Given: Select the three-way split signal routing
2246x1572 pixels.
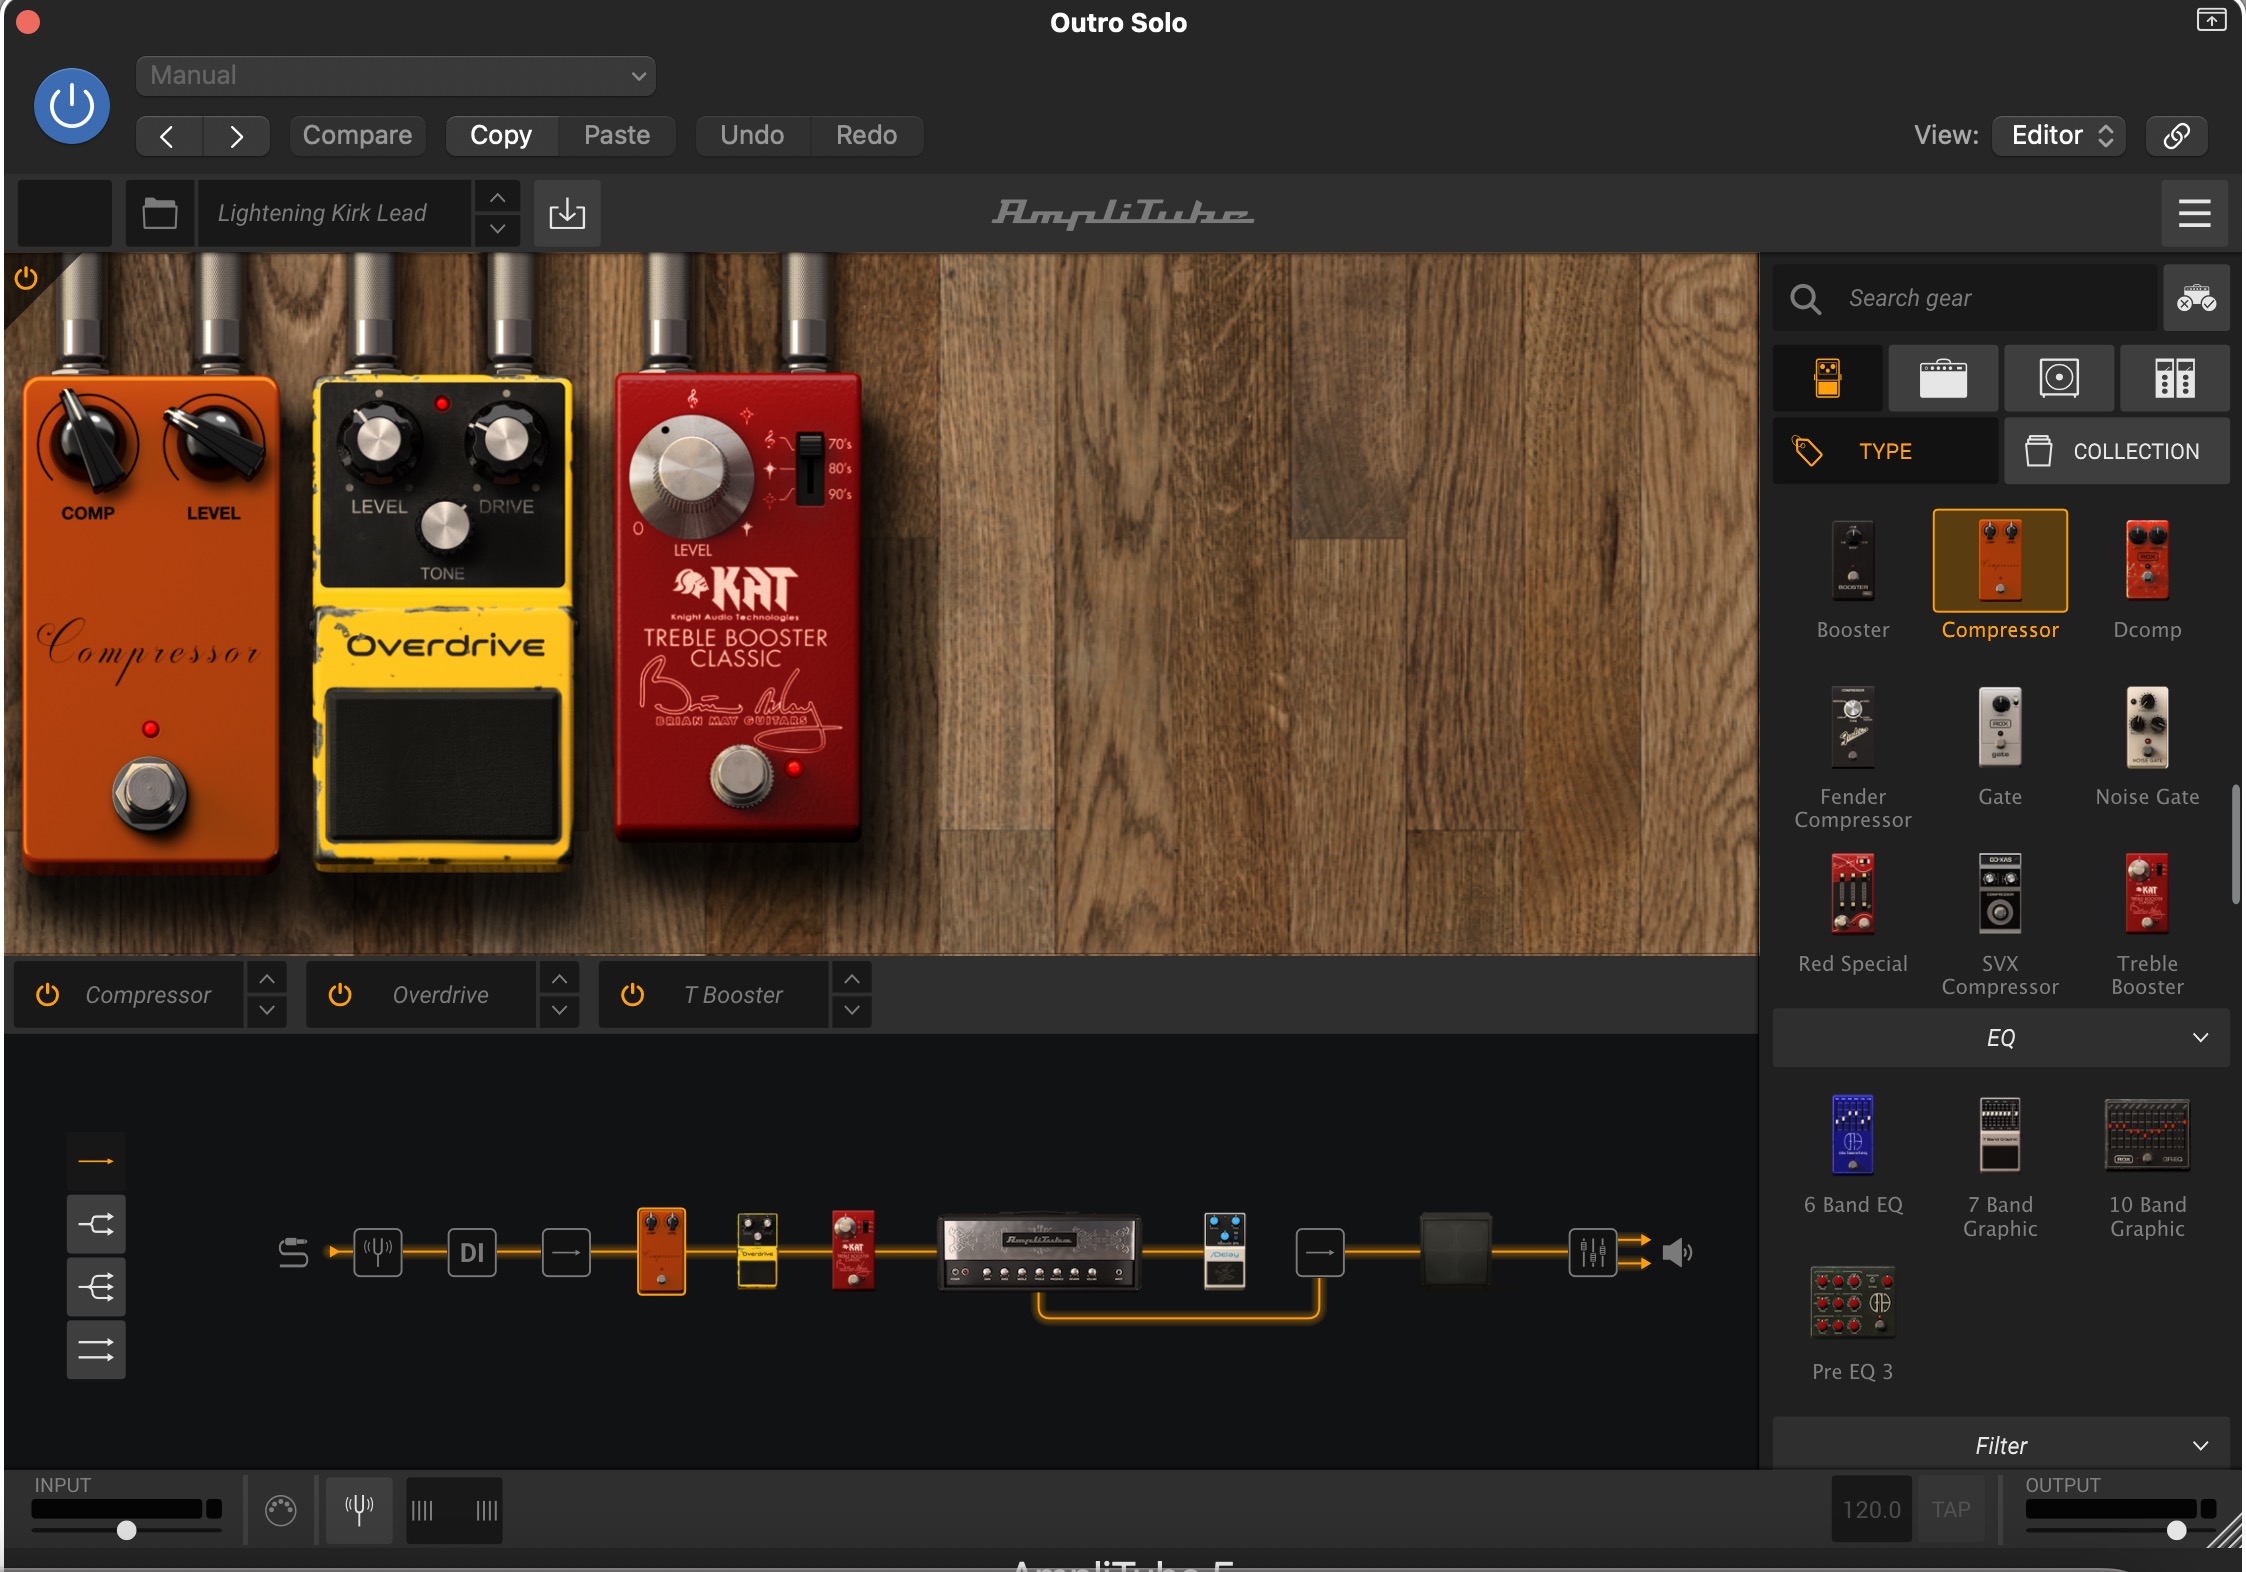Looking at the screenshot, I should (x=96, y=1287).
